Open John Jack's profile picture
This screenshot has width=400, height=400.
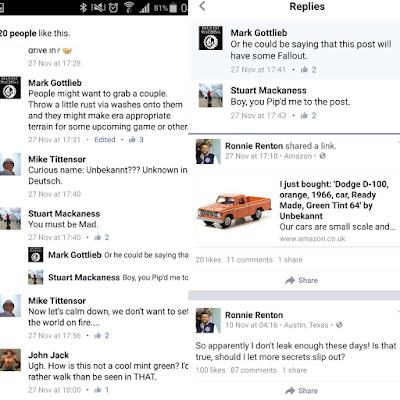pyautogui.click(x=10, y=360)
